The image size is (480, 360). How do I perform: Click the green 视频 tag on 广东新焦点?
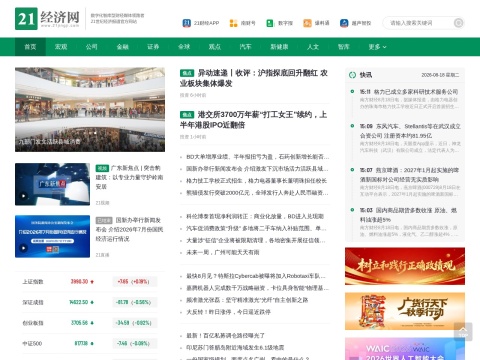pos(102,168)
